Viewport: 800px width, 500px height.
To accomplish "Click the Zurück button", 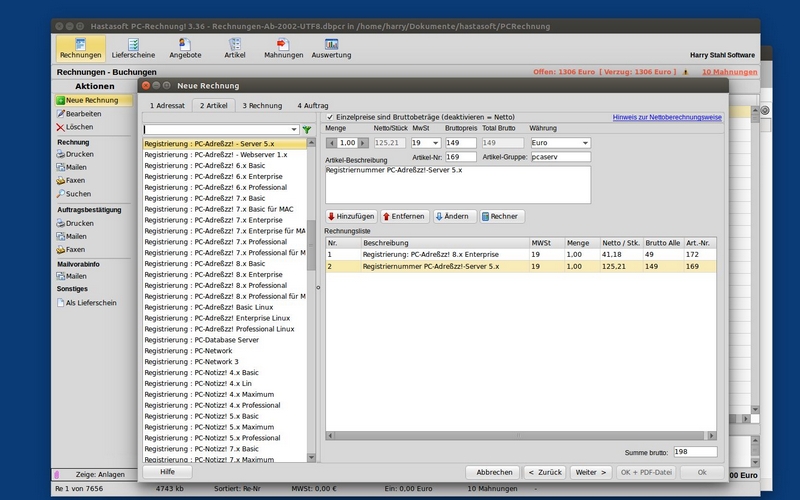I will 545,472.
